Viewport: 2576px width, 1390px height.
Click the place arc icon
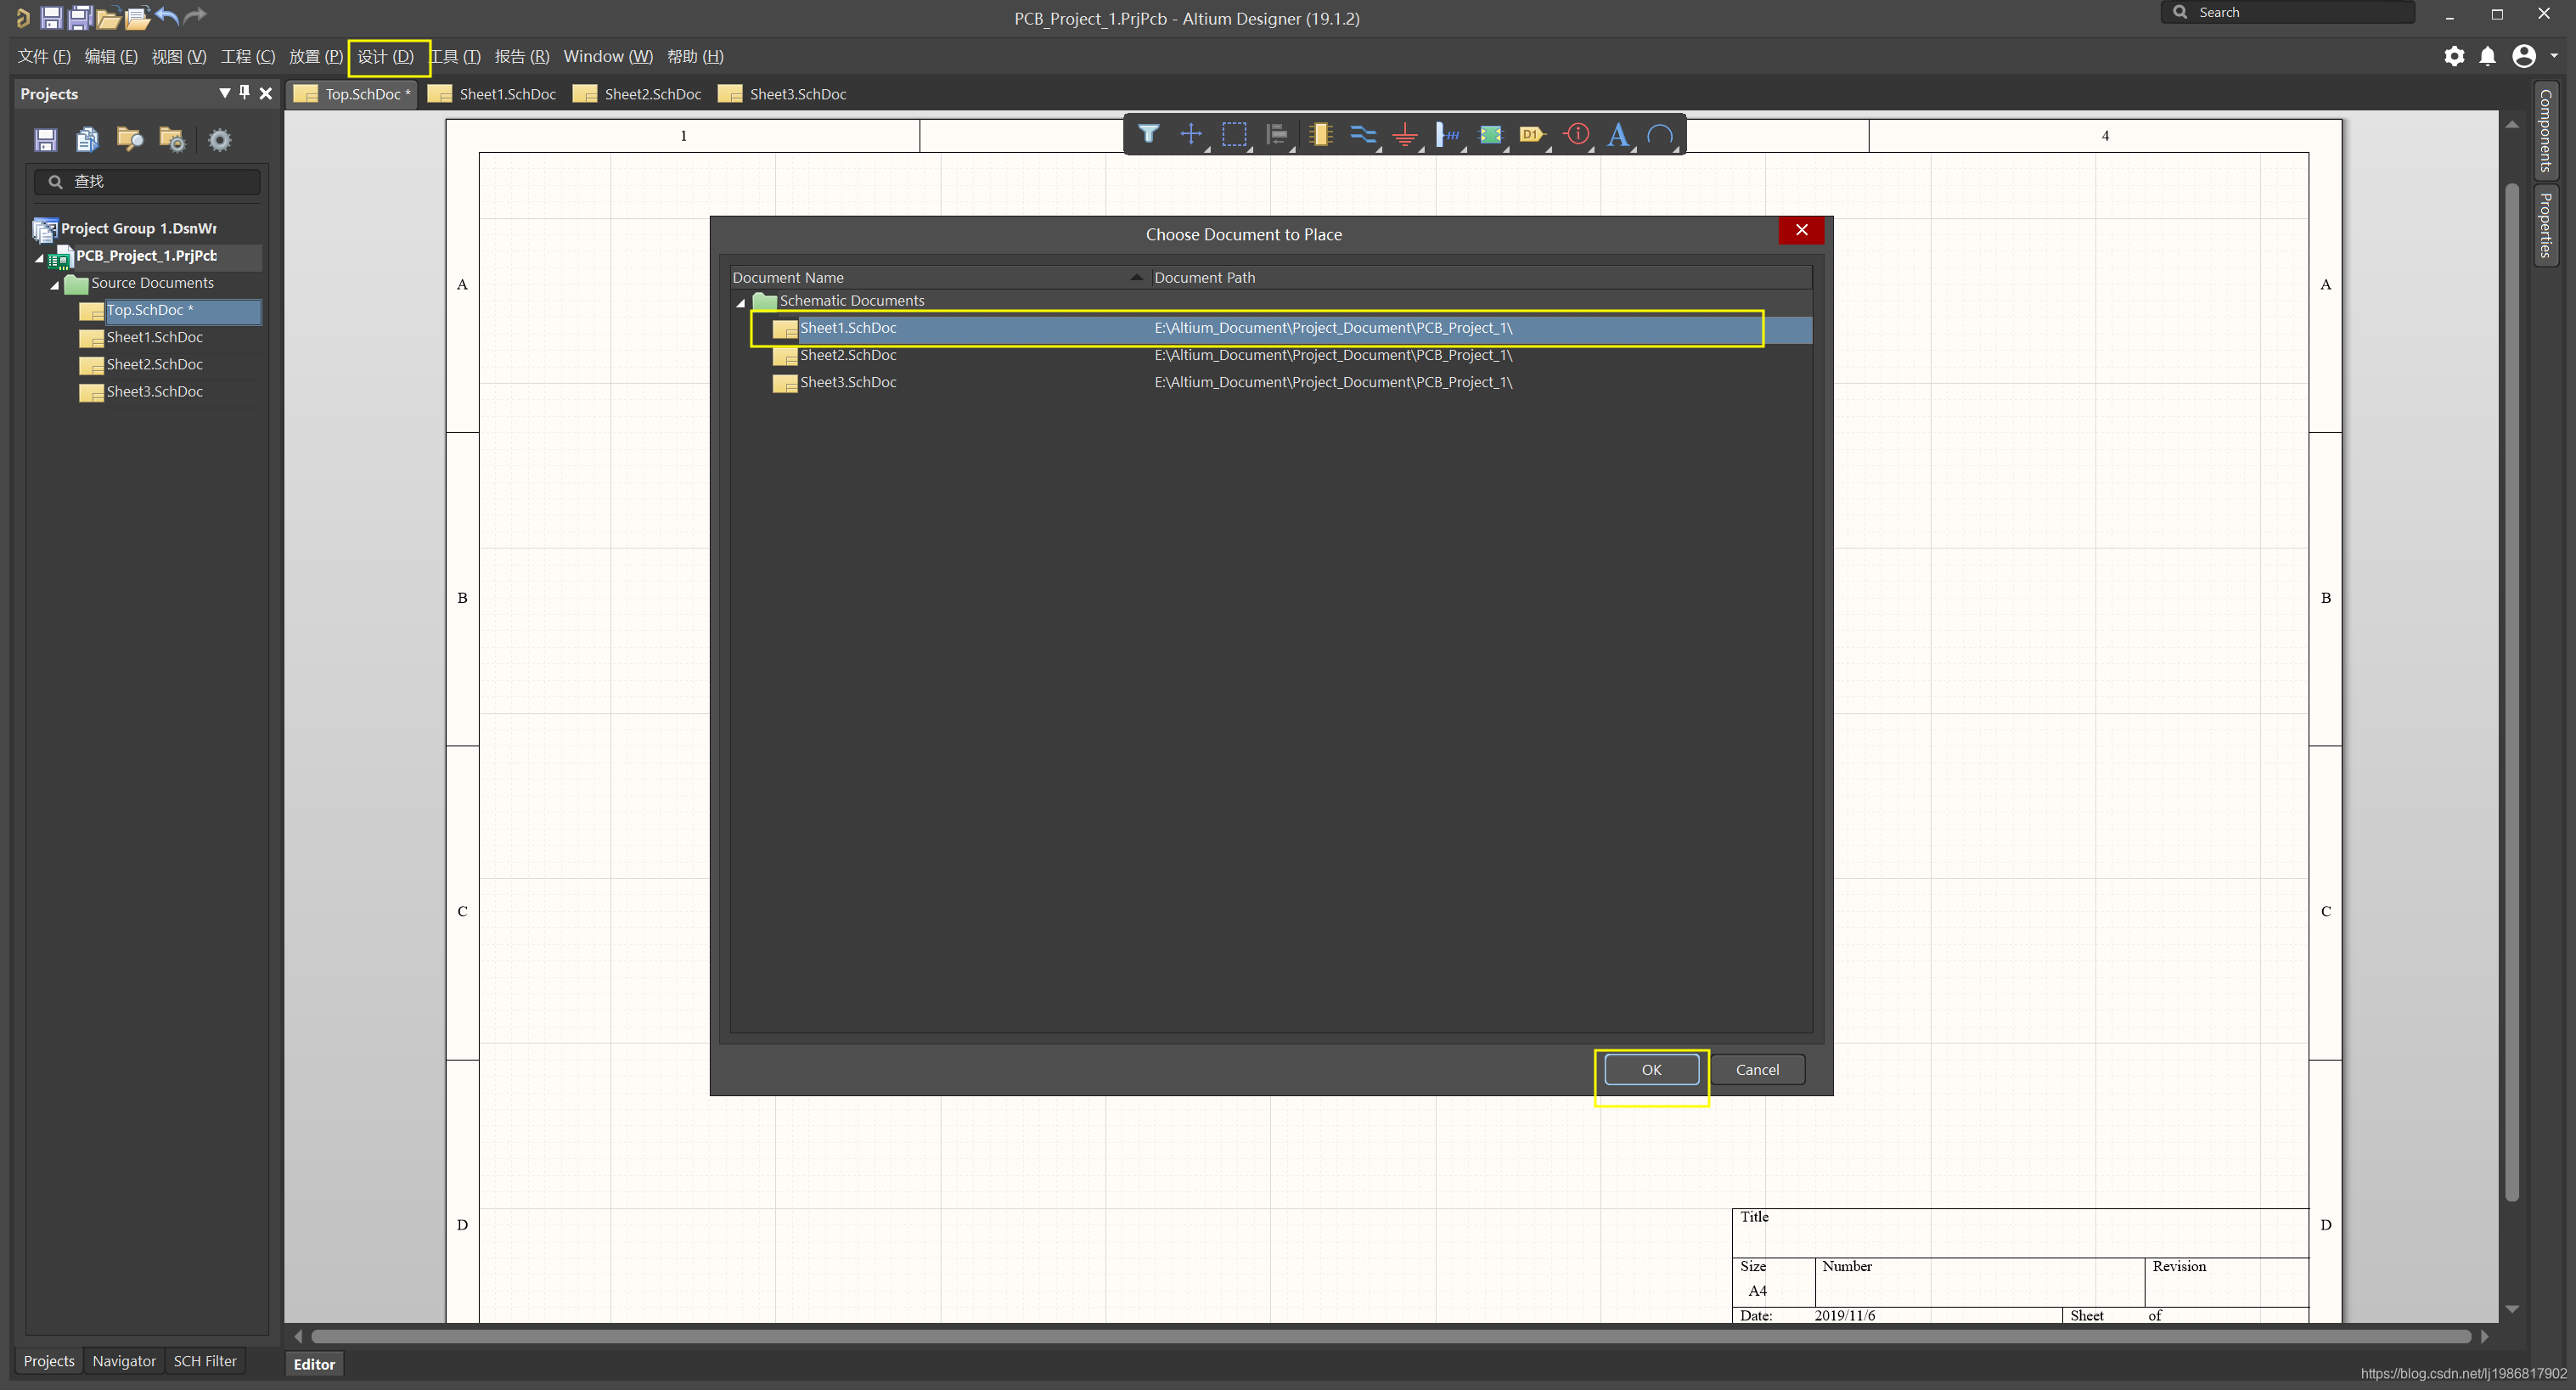1659,134
